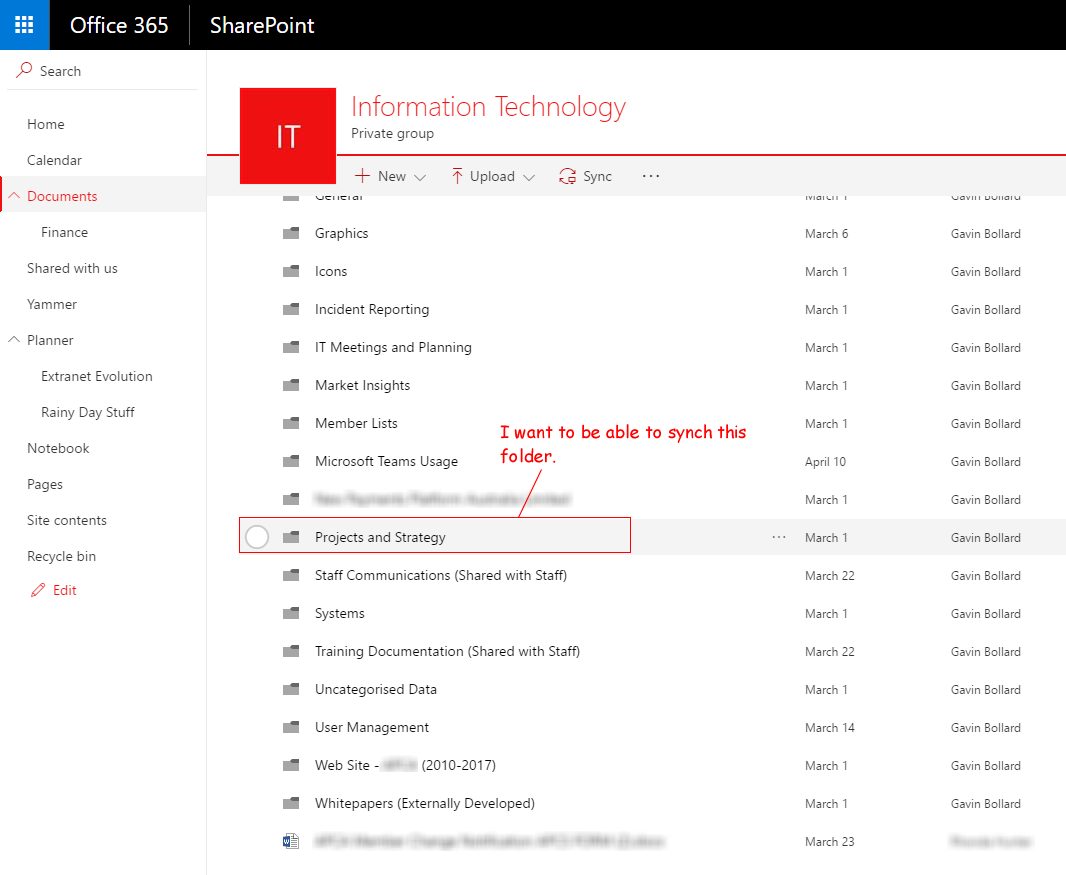1066x875 pixels.
Task: Click SharePoint in the top bar
Action: click(x=260, y=24)
